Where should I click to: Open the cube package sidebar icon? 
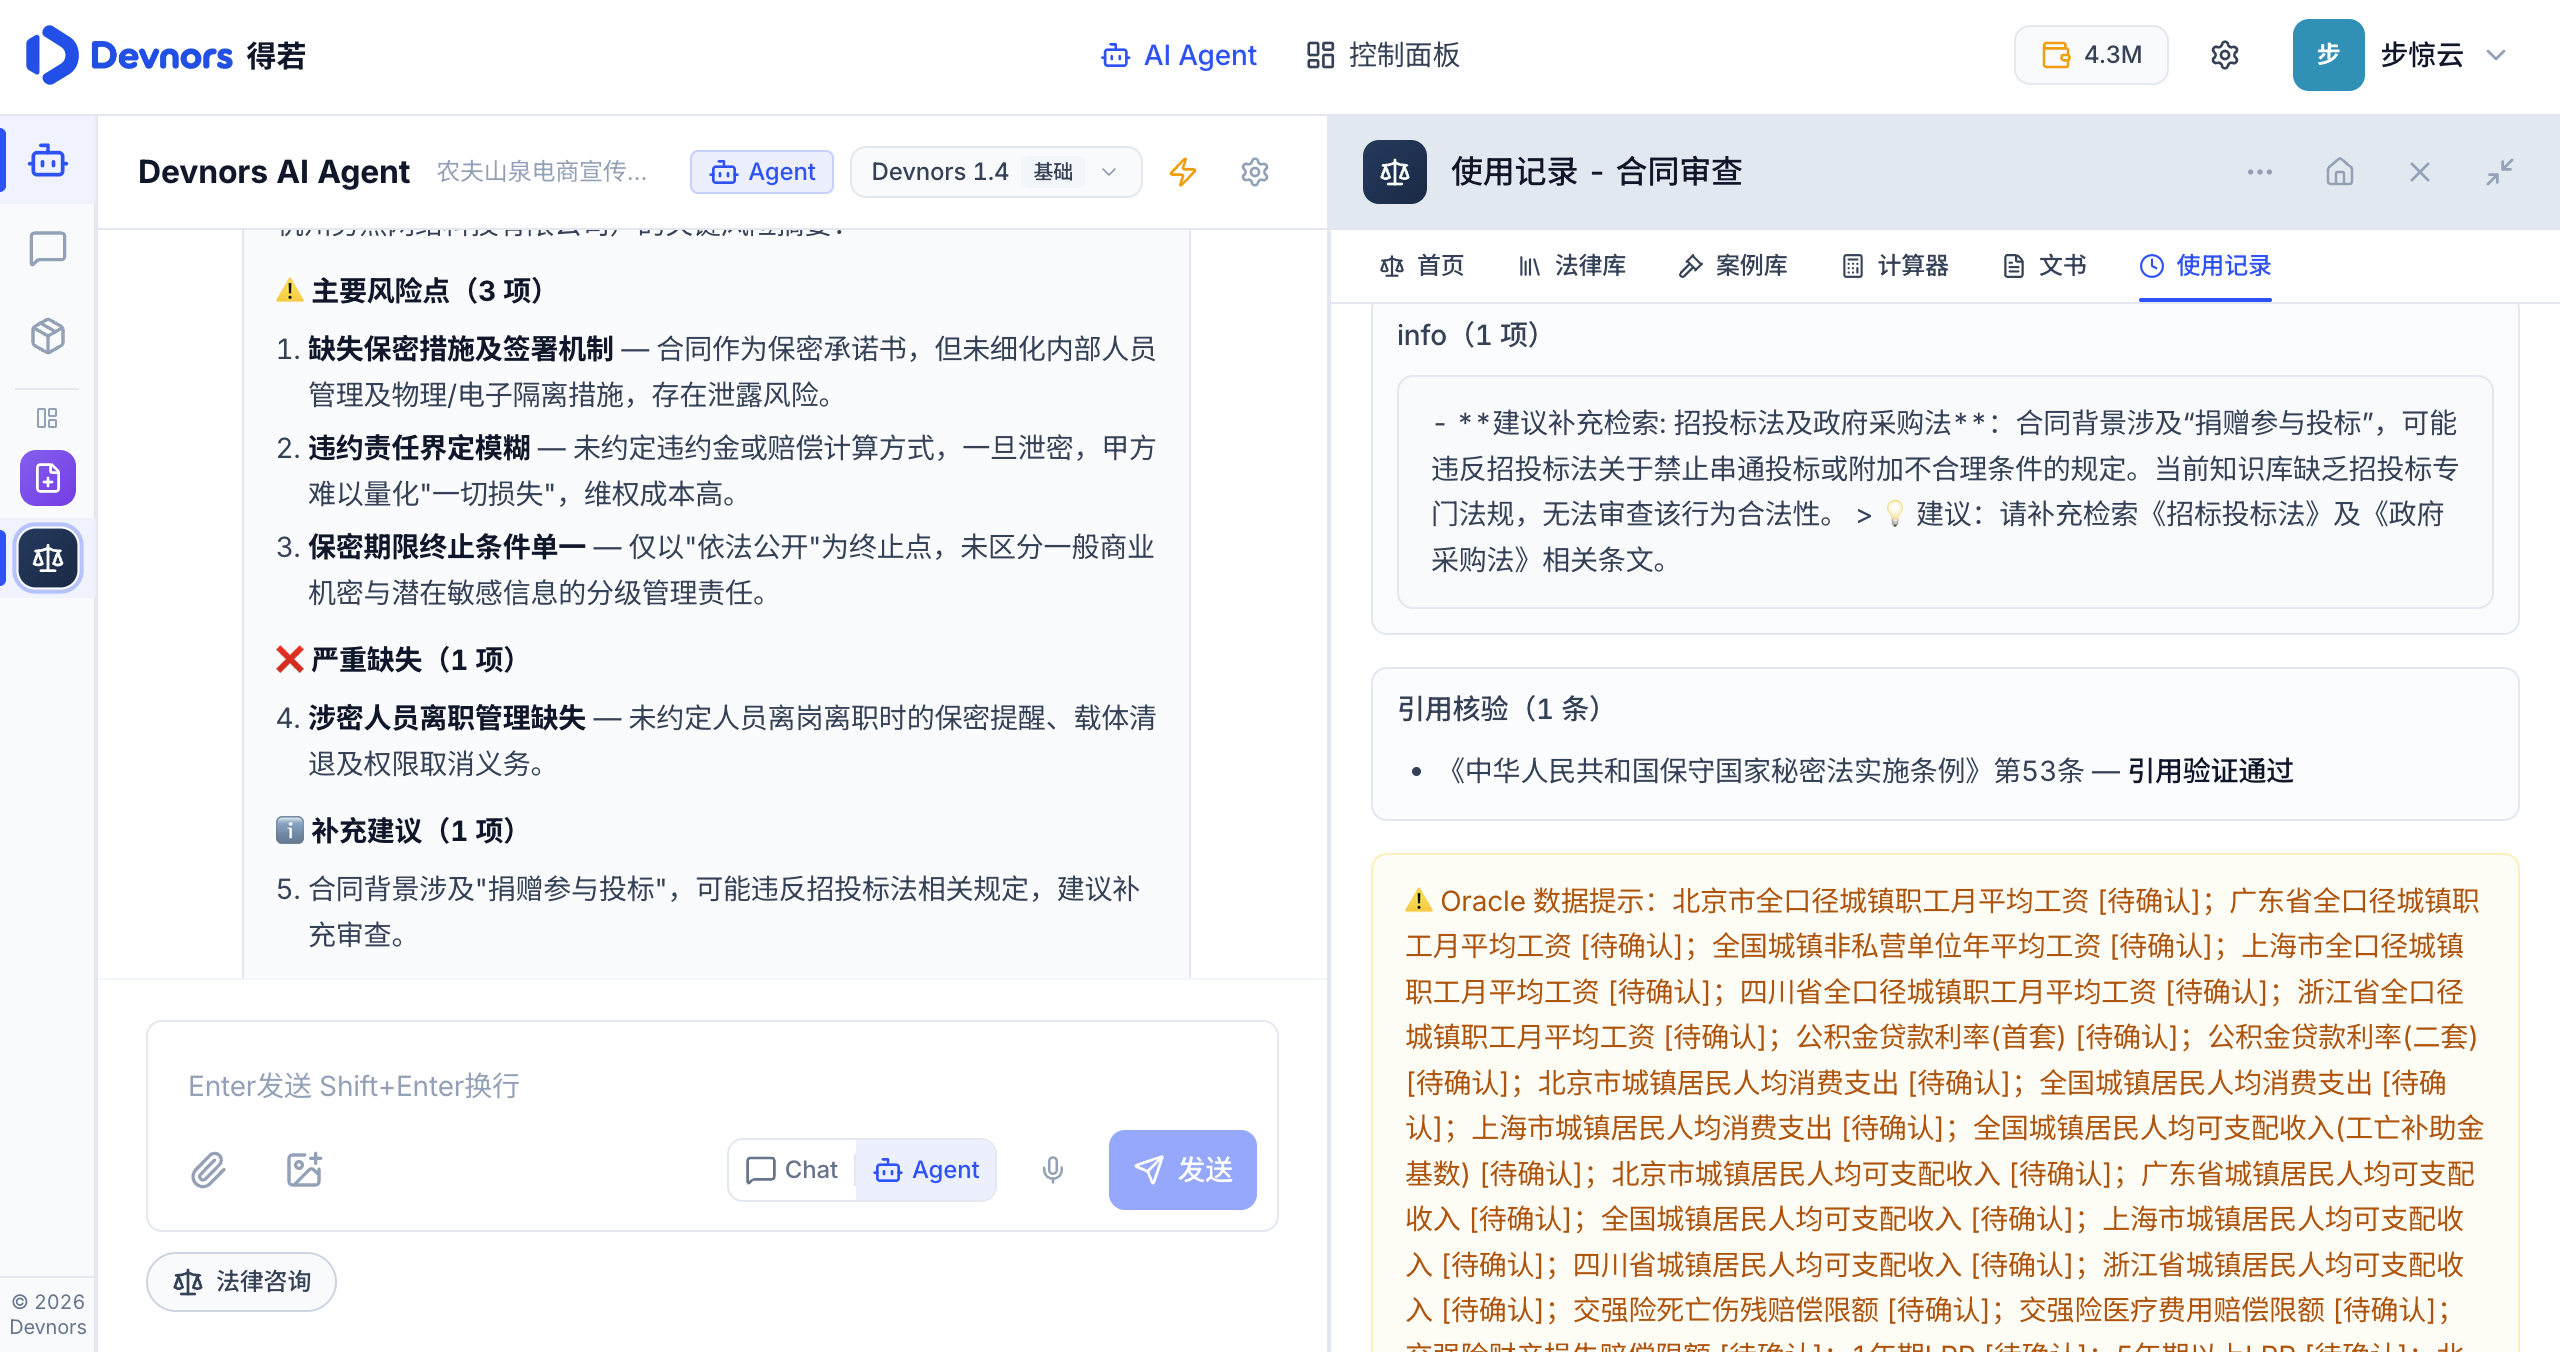pos(47,336)
